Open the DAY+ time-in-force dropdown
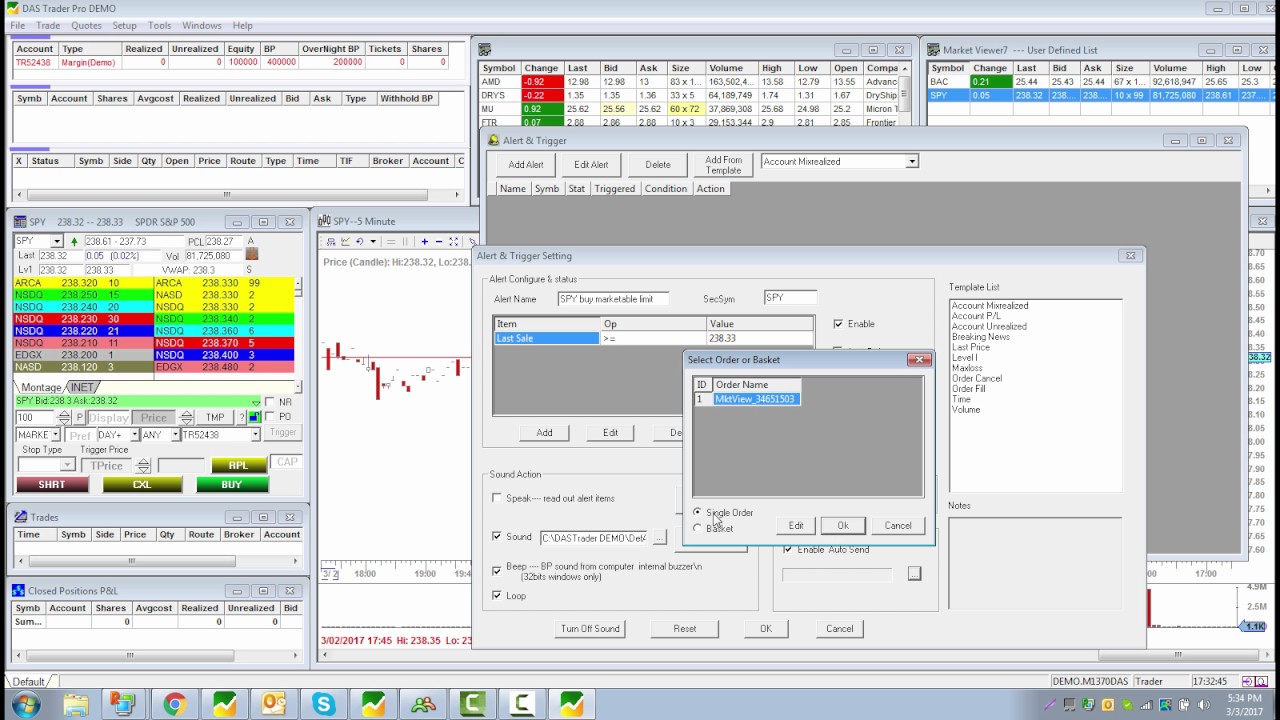 [x=134, y=435]
